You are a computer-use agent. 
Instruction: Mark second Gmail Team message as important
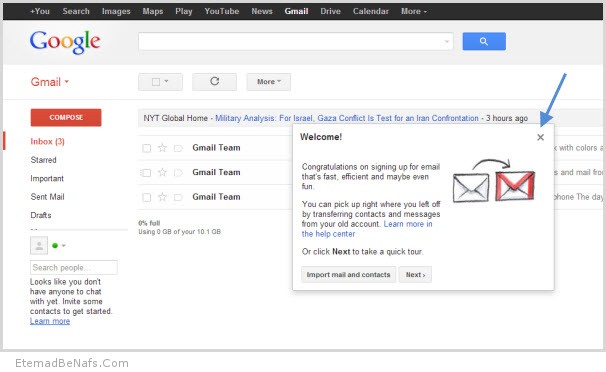(x=178, y=173)
